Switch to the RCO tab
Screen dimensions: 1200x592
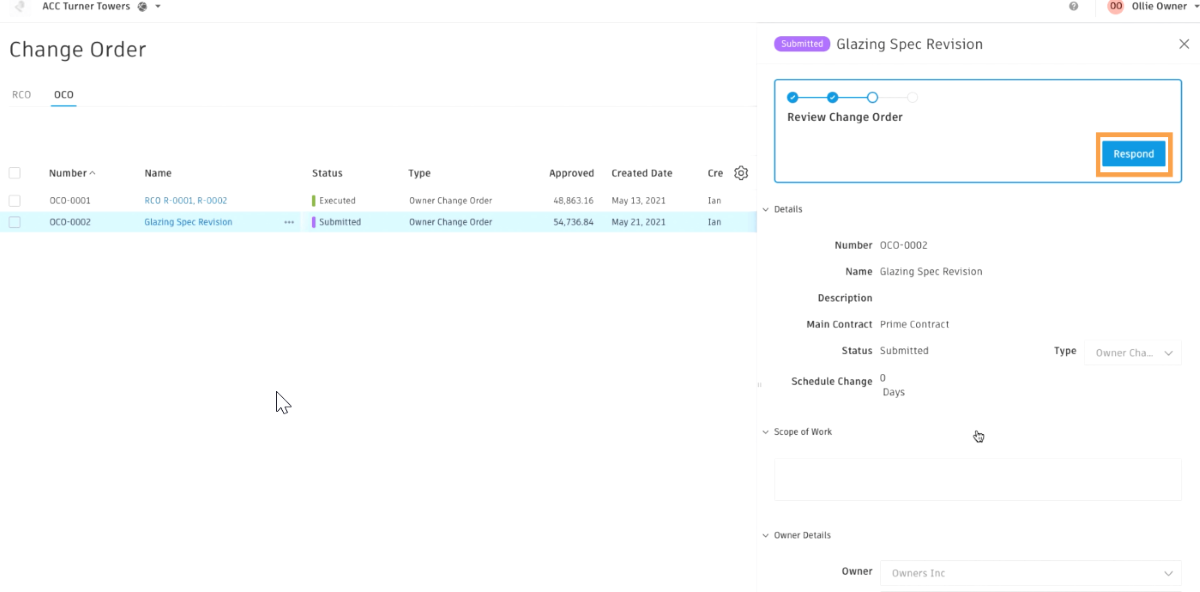click(22, 95)
